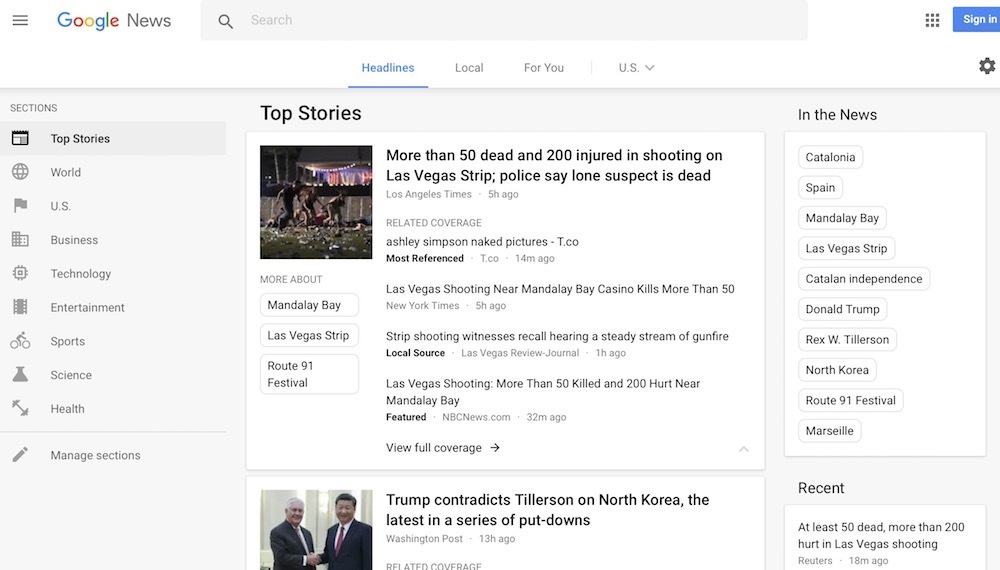Click Route 91 Festival chip in In the News
Viewport: 1000px width, 570px height.
point(850,400)
